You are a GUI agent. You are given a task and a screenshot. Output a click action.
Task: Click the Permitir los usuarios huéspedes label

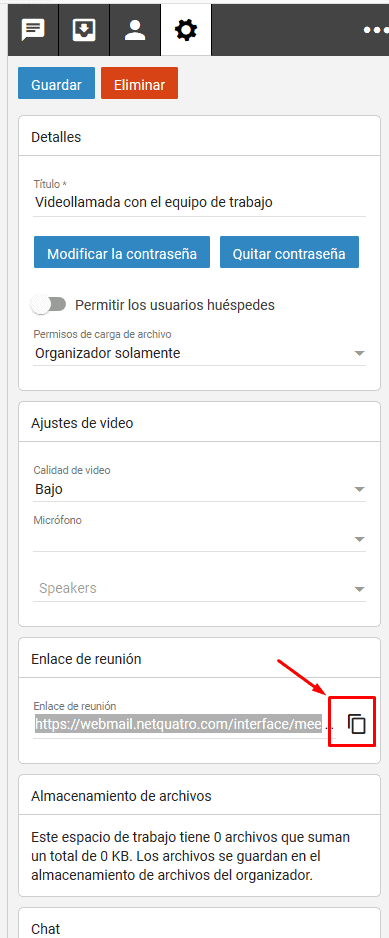point(175,305)
